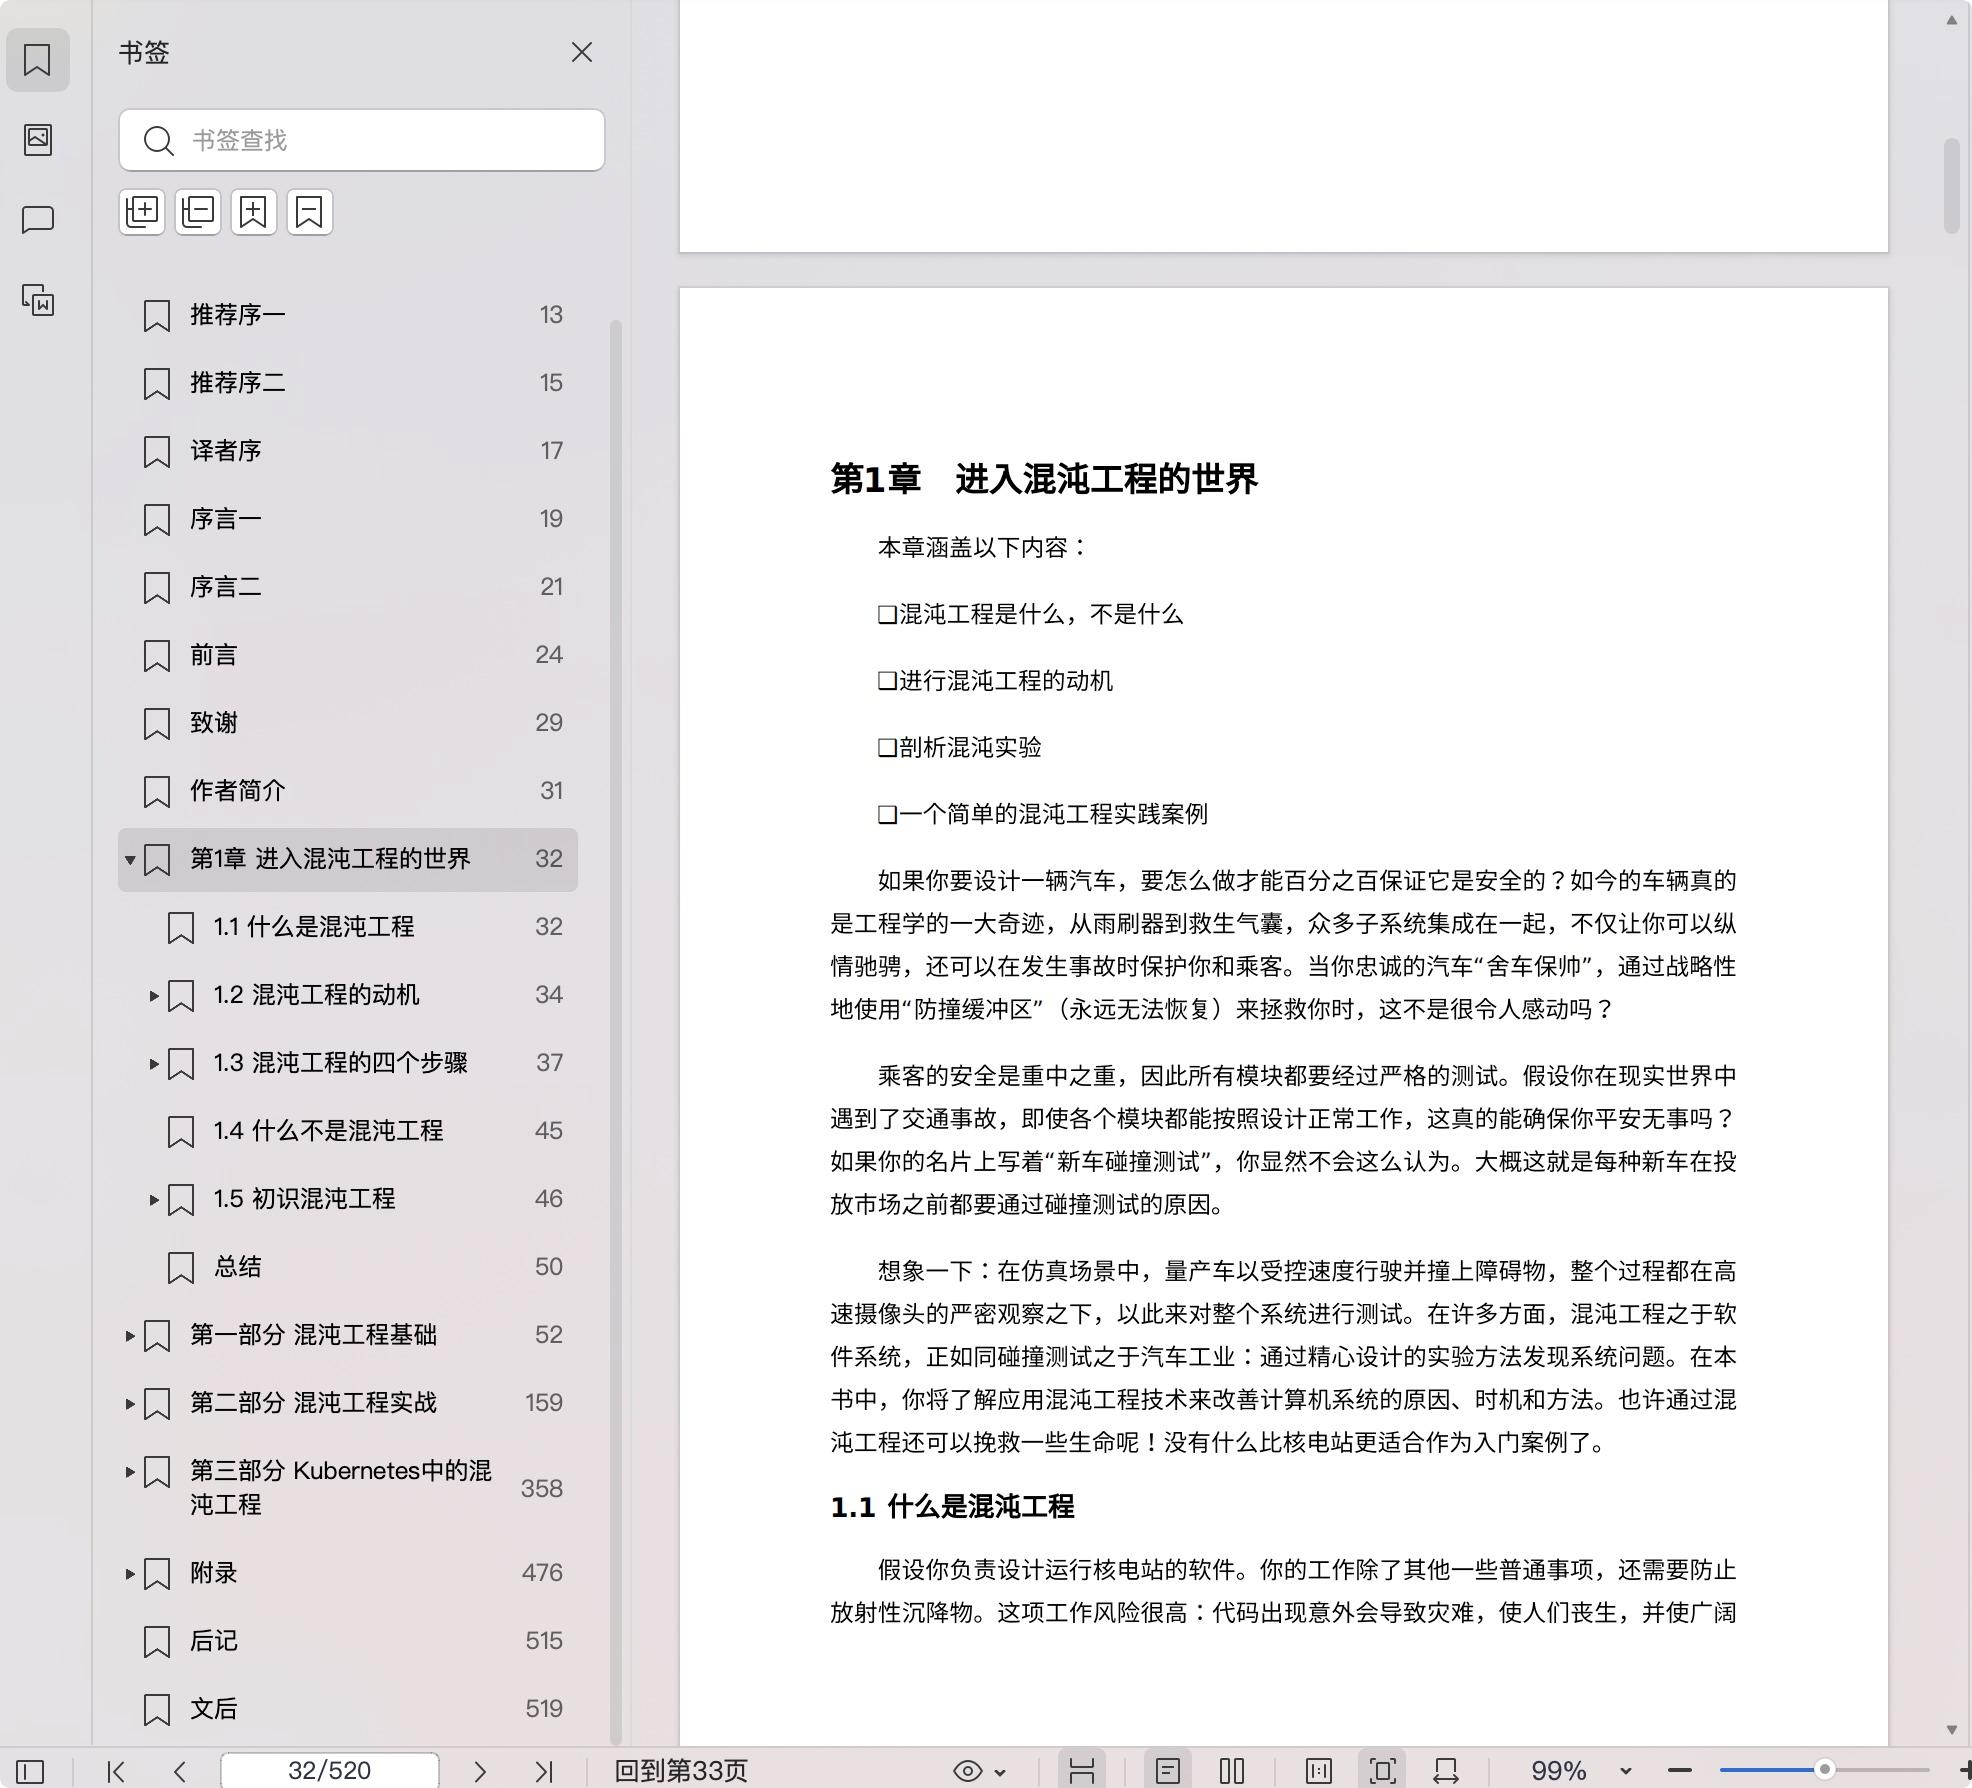Image resolution: width=1972 pixels, height=1788 pixels.
Task: Open bookmark 1.1 什么是混沌工程
Action: pos(348,927)
